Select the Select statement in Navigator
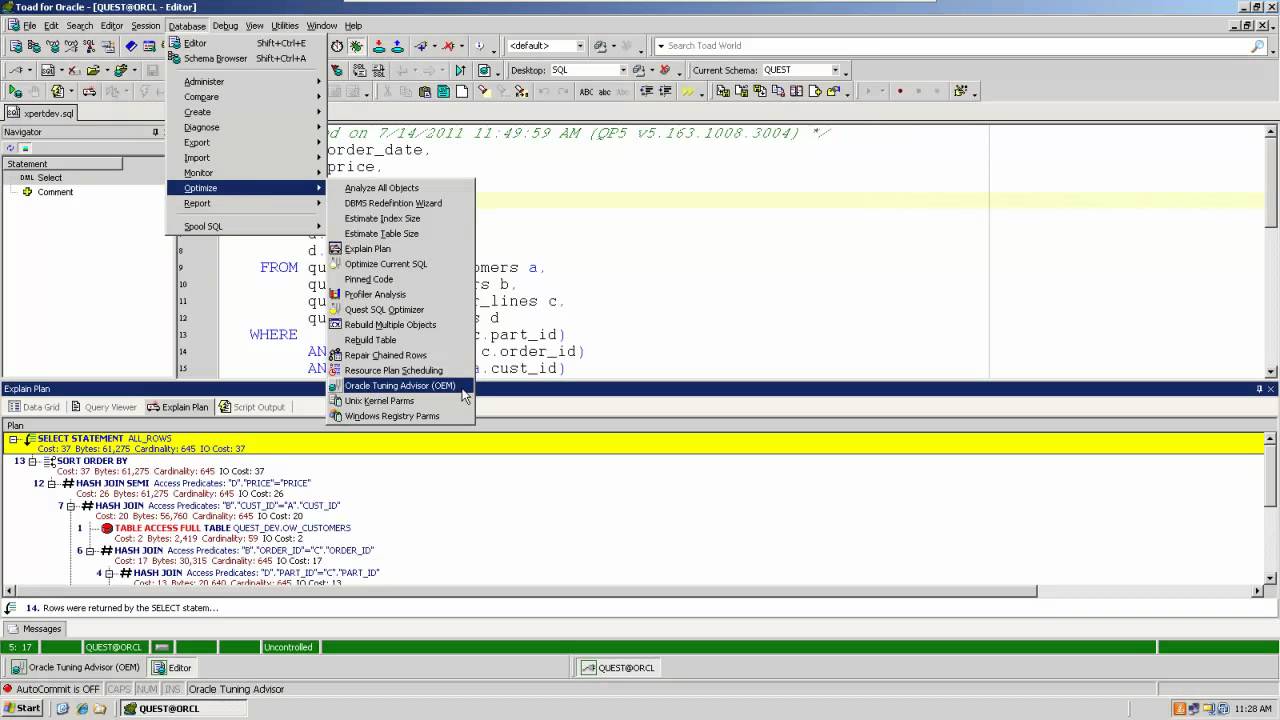1280x720 pixels. click(50, 178)
